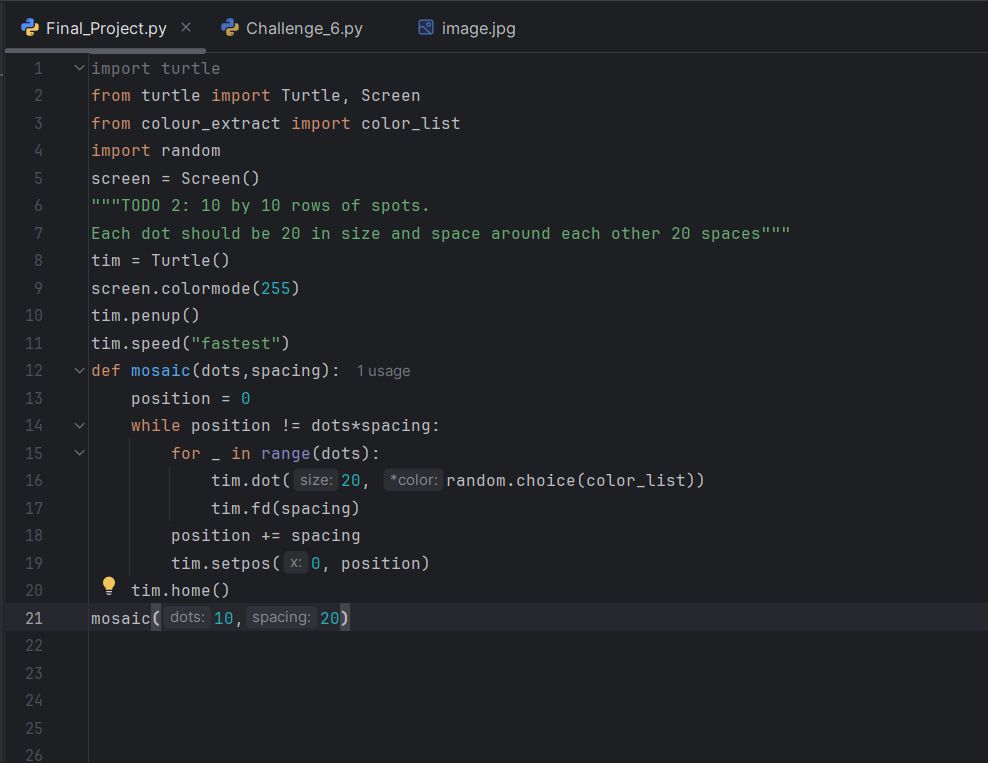This screenshot has height=763, width=988.
Task: Click 'position += spacing' statement
Action: pos(266,536)
